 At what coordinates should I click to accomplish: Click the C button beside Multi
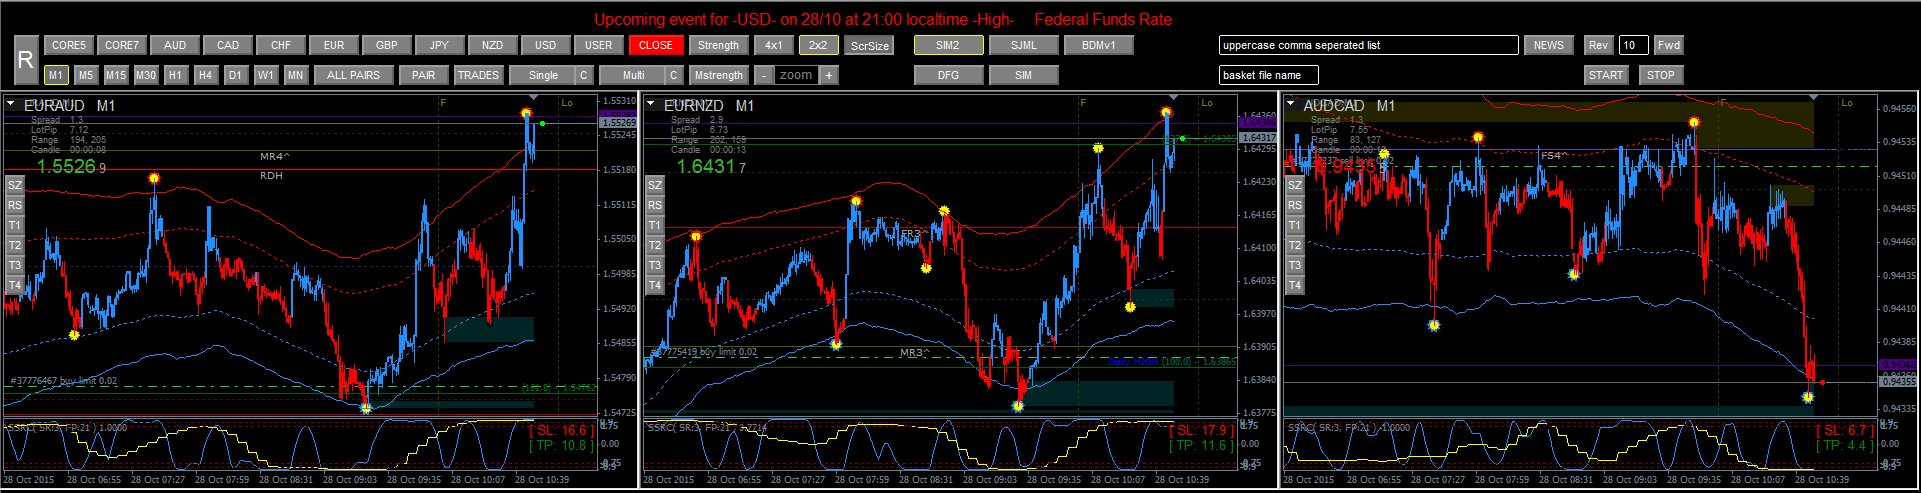[x=674, y=75]
